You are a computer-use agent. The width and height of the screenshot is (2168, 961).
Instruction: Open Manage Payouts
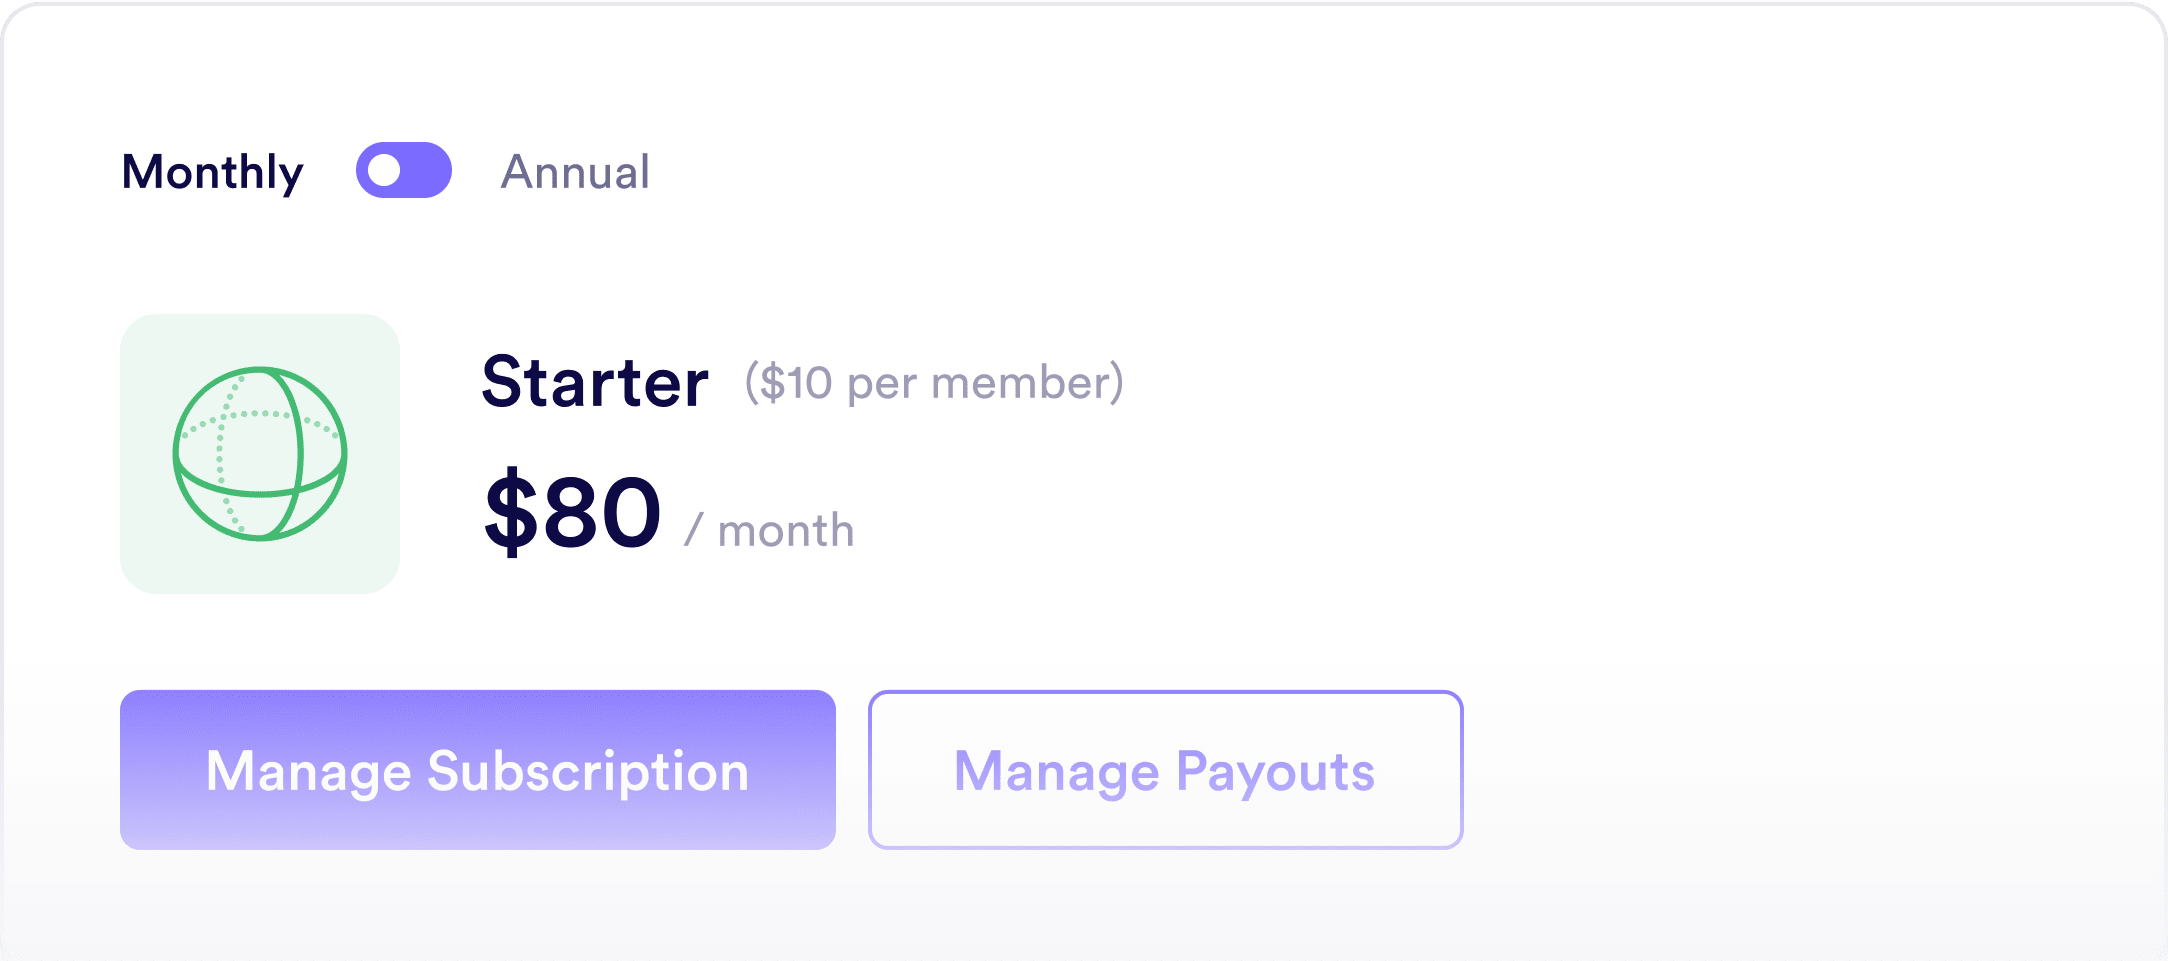tap(1165, 770)
